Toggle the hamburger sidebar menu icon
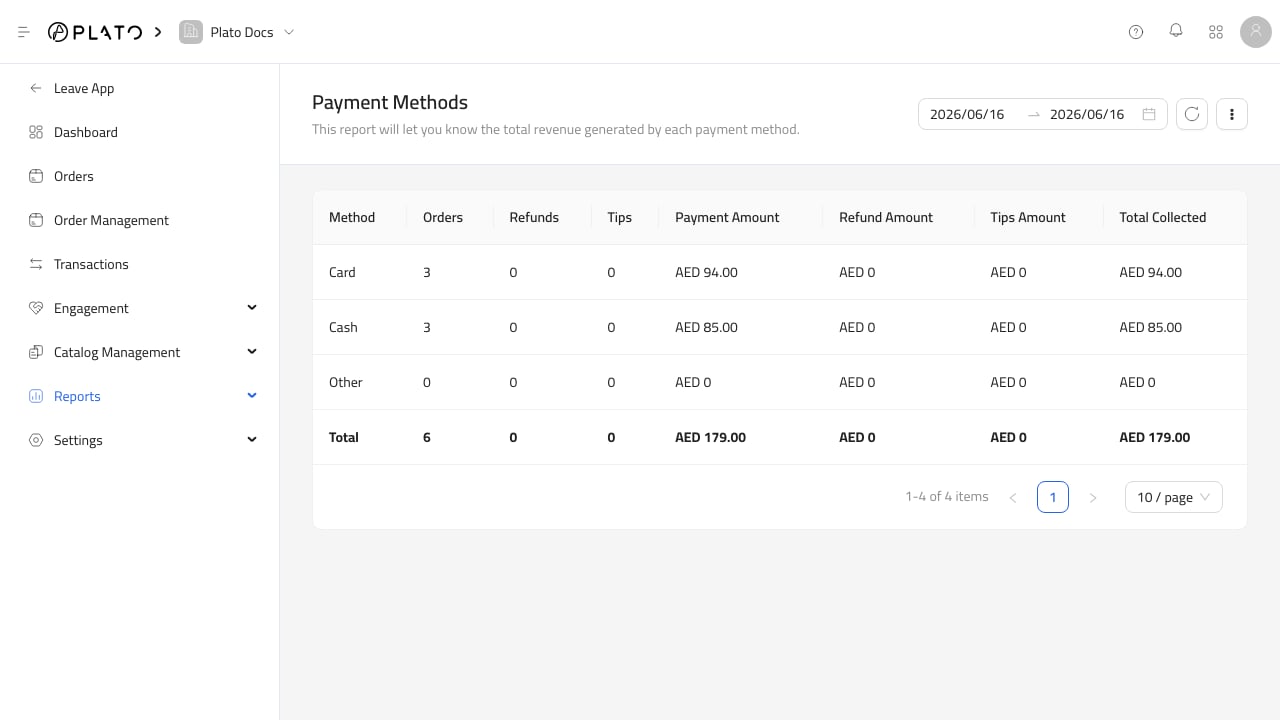This screenshot has width=1280, height=720. point(24,32)
